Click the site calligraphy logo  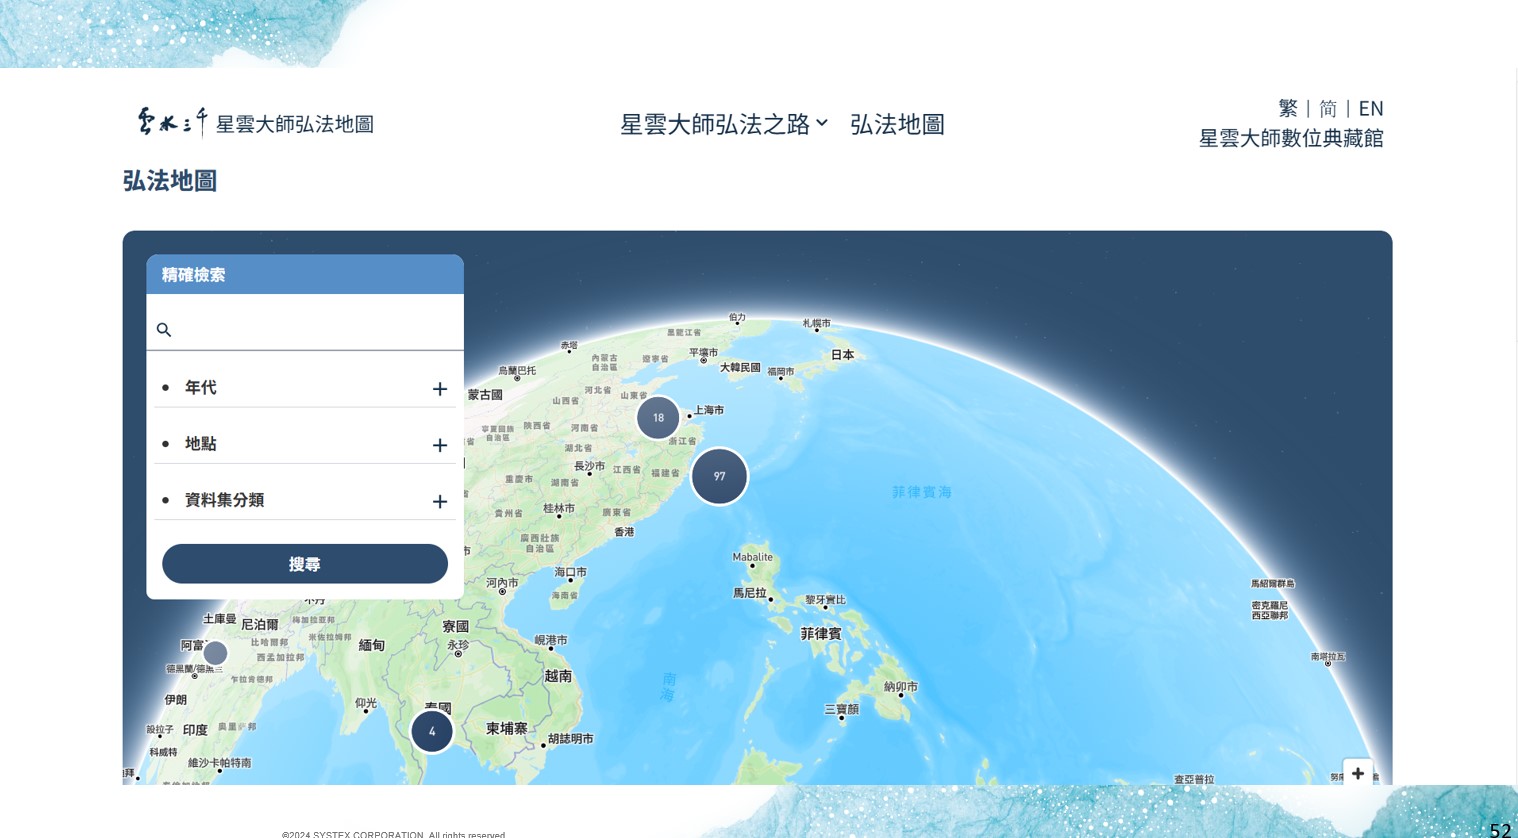pyautogui.click(x=172, y=122)
